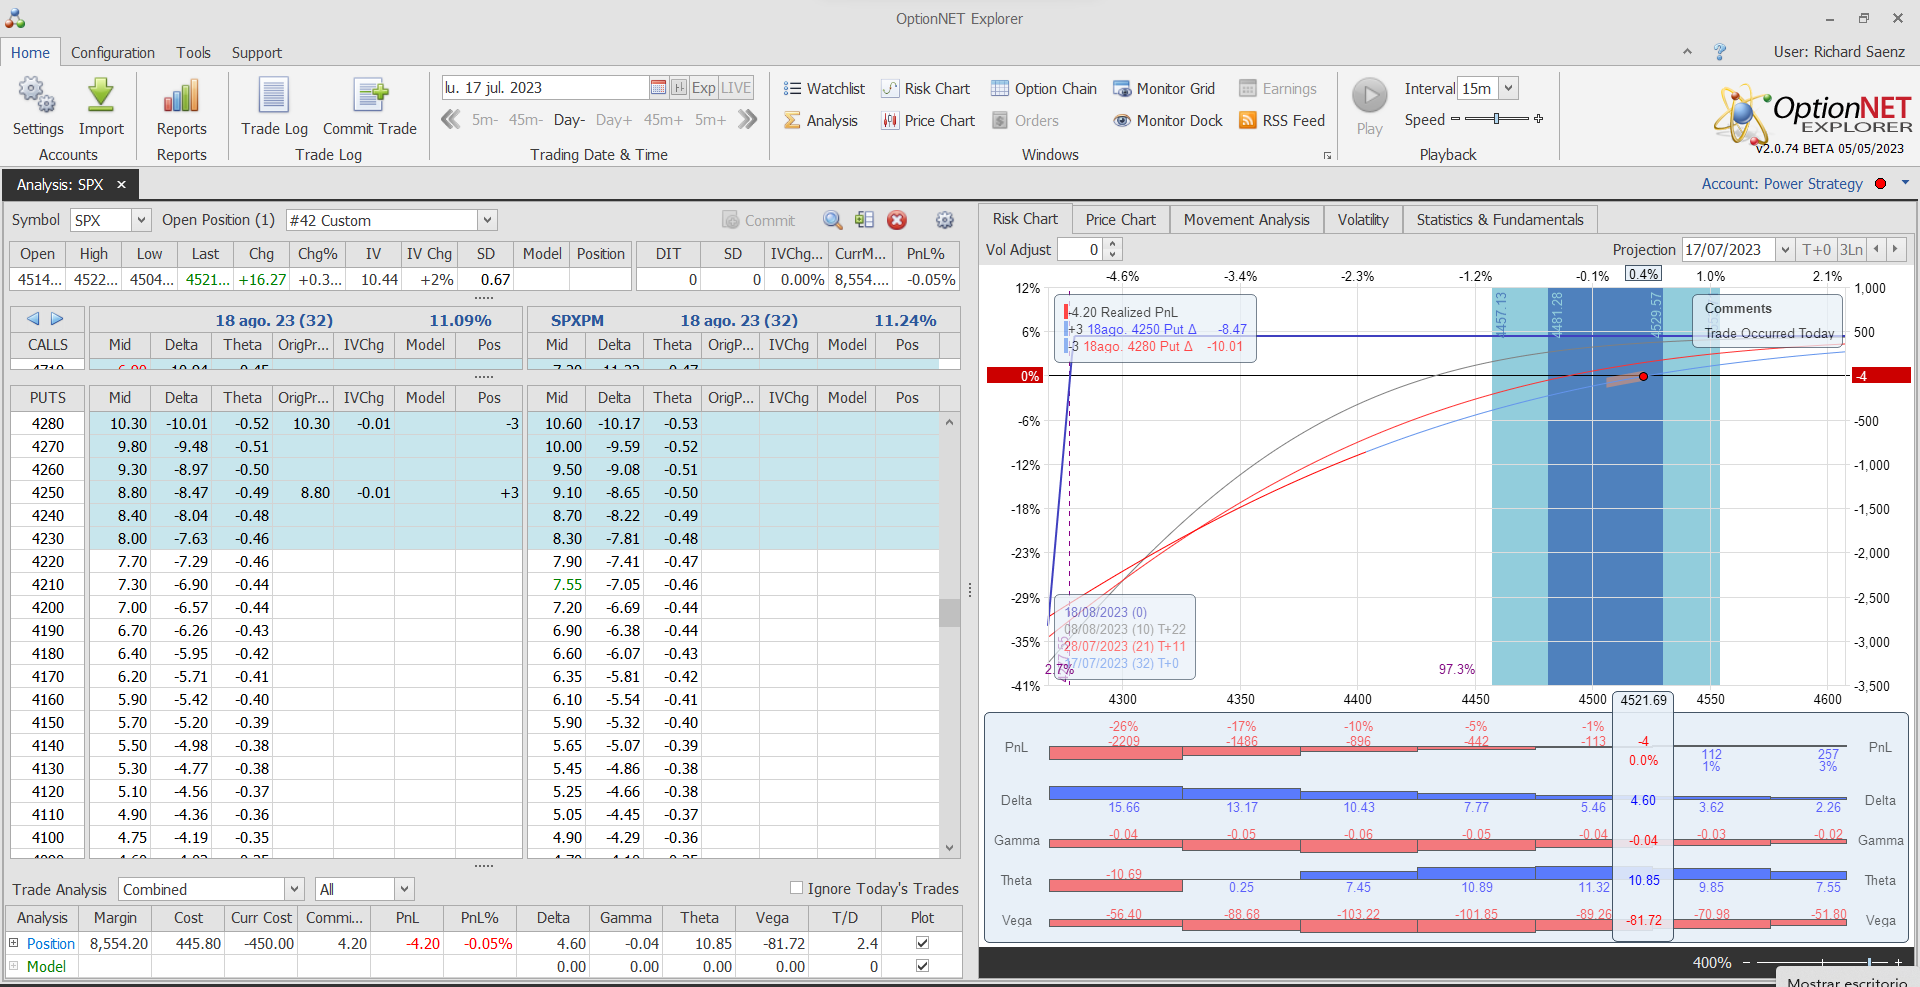The image size is (1920, 987).
Task: Click the red delete position icon
Action: pyautogui.click(x=897, y=220)
